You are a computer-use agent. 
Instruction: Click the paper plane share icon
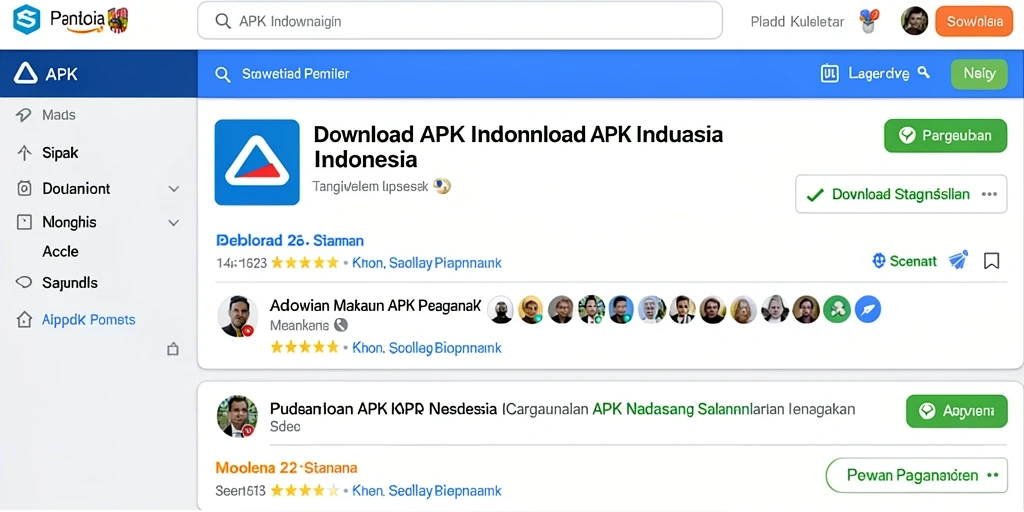tap(958, 261)
